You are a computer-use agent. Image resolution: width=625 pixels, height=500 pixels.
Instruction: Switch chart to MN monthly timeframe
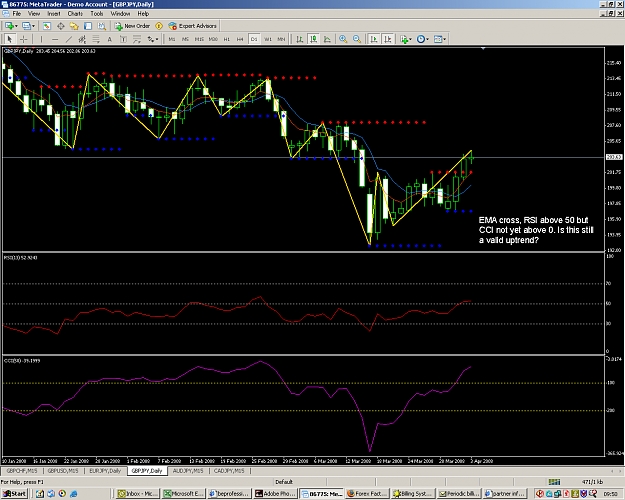tap(281, 39)
